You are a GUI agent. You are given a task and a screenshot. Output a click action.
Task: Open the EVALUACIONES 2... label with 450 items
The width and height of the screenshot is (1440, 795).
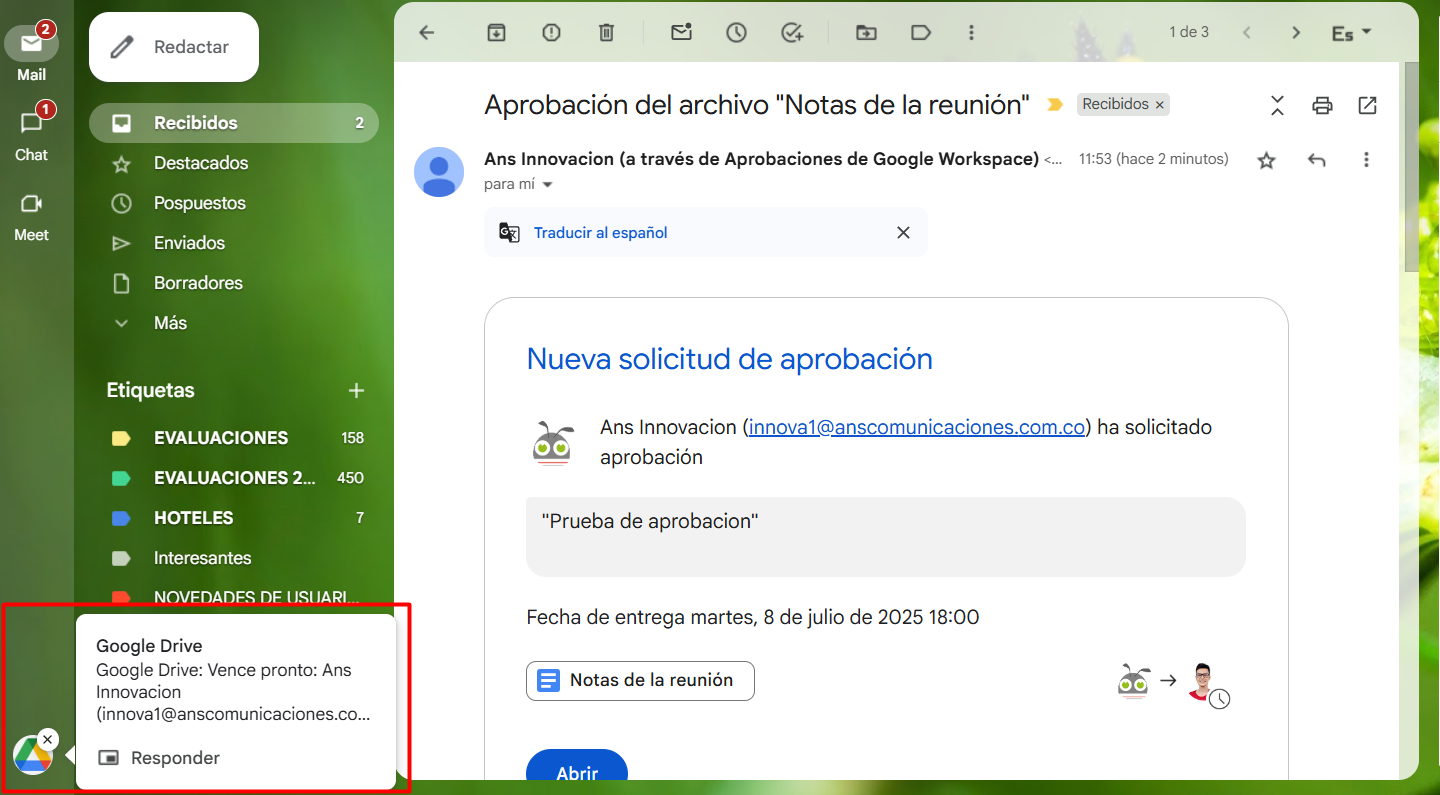coord(234,478)
